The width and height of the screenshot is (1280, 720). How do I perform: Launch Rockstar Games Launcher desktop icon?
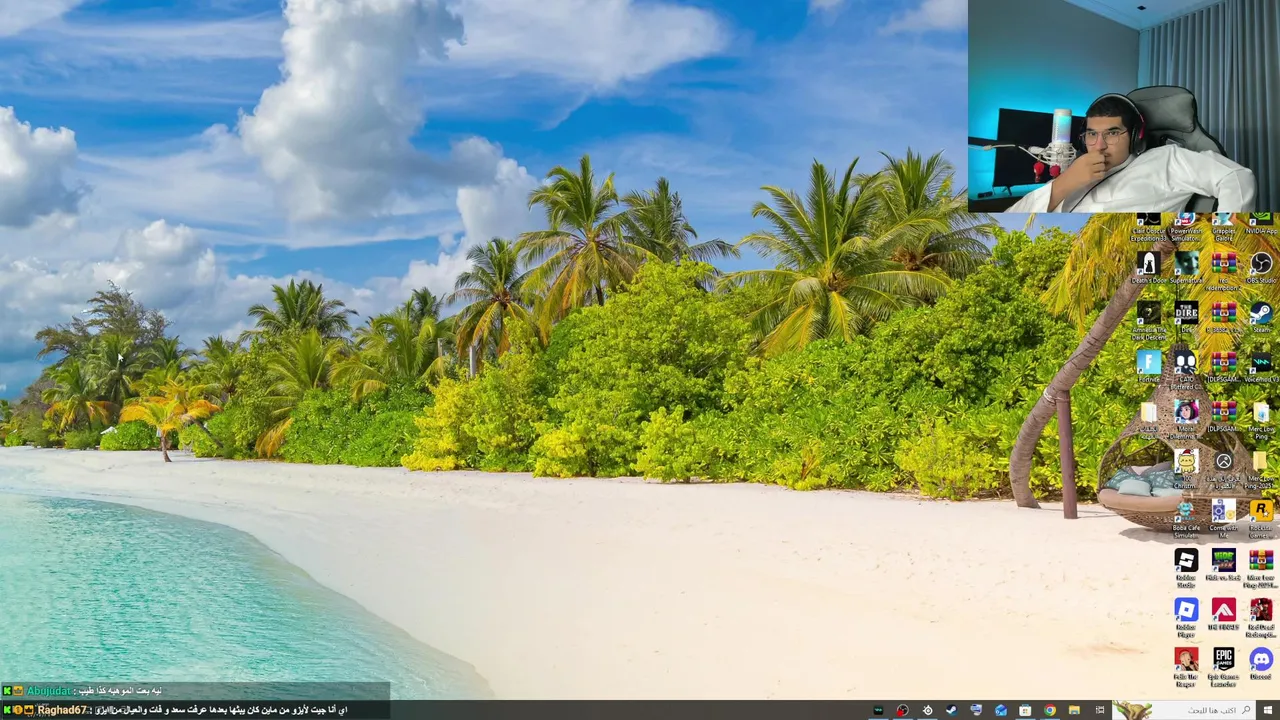[x=1261, y=518]
